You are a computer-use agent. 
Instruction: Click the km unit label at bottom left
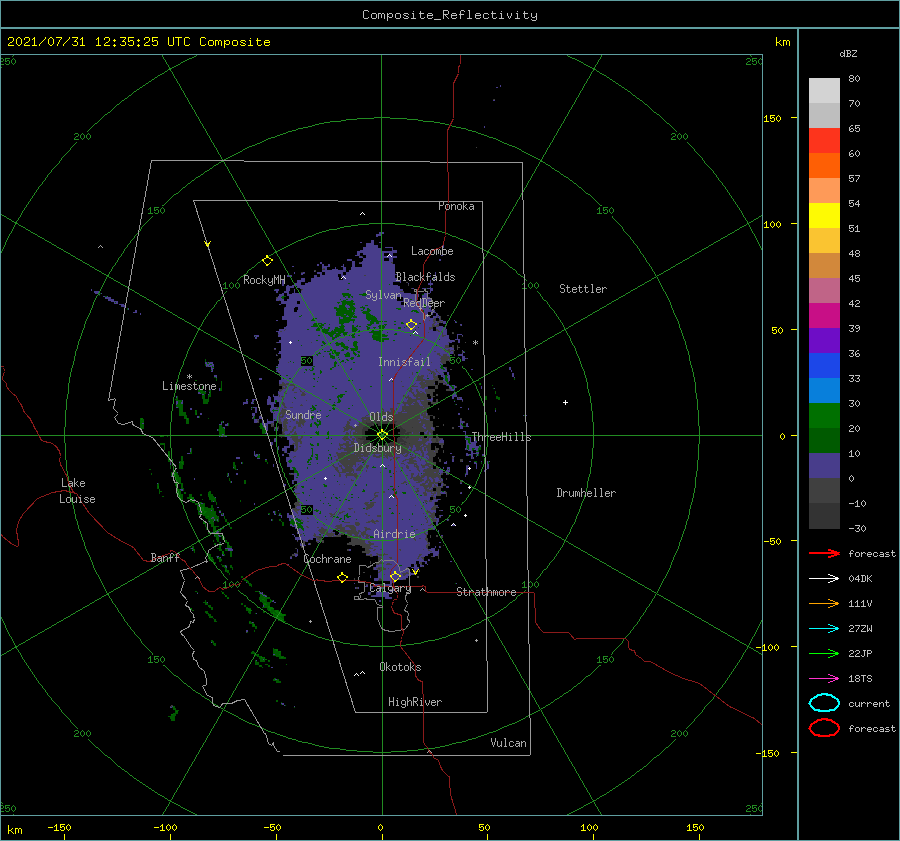pyautogui.click(x=15, y=830)
